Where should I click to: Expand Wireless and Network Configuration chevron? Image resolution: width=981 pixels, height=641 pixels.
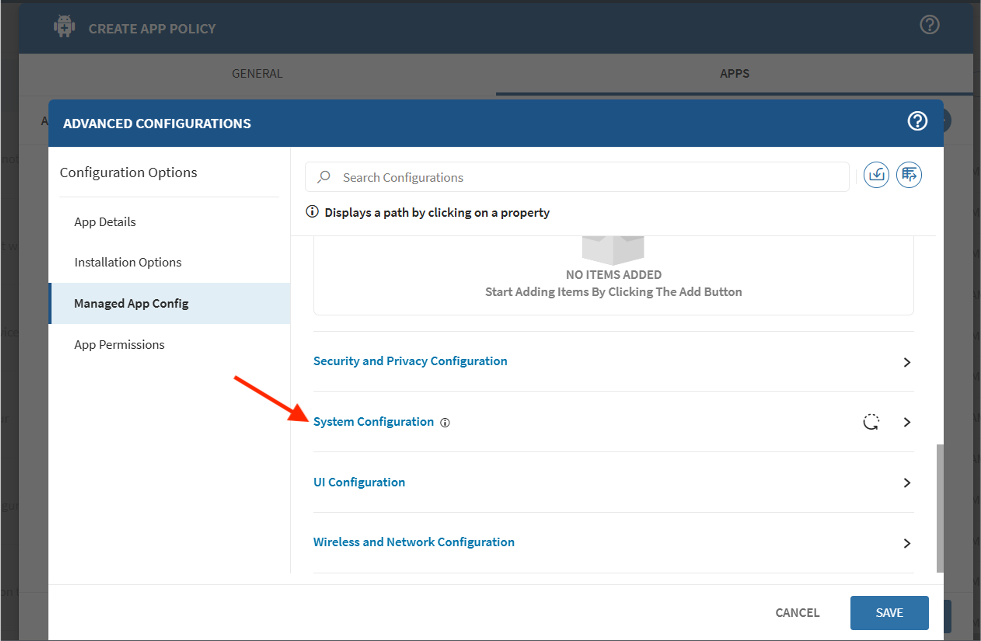click(907, 543)
